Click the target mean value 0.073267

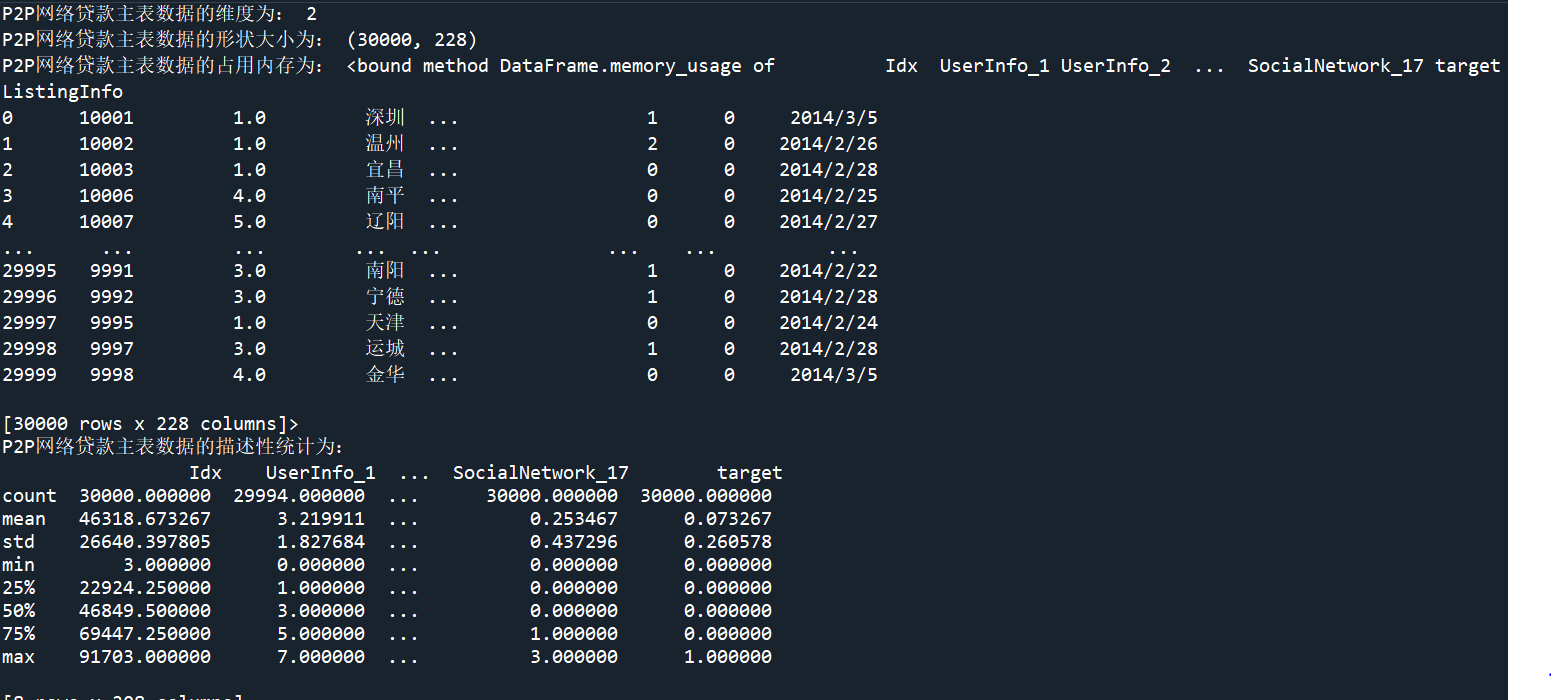727,519
